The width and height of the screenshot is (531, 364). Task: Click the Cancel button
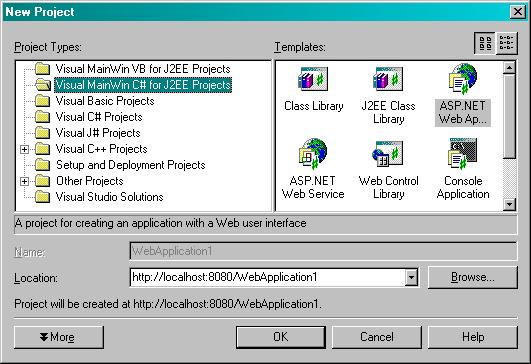tap(377, 337)
